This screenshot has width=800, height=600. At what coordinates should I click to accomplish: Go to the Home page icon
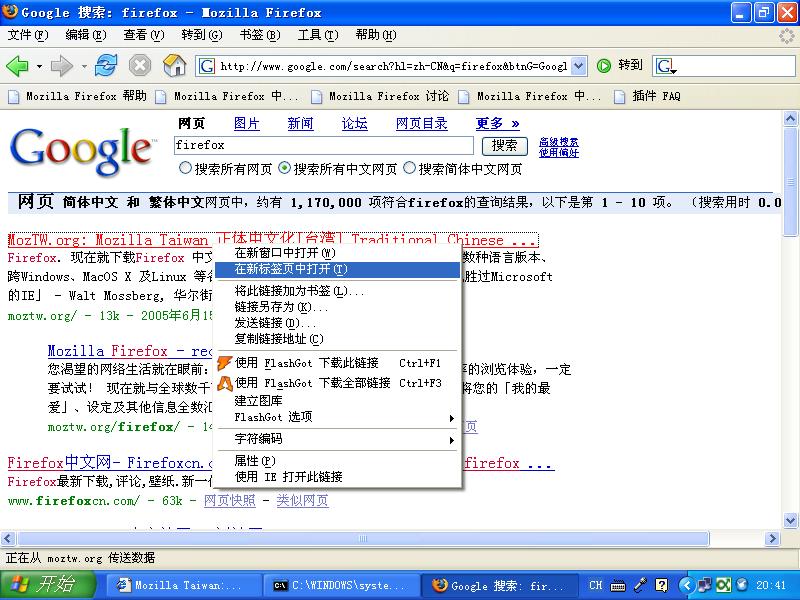174,66
